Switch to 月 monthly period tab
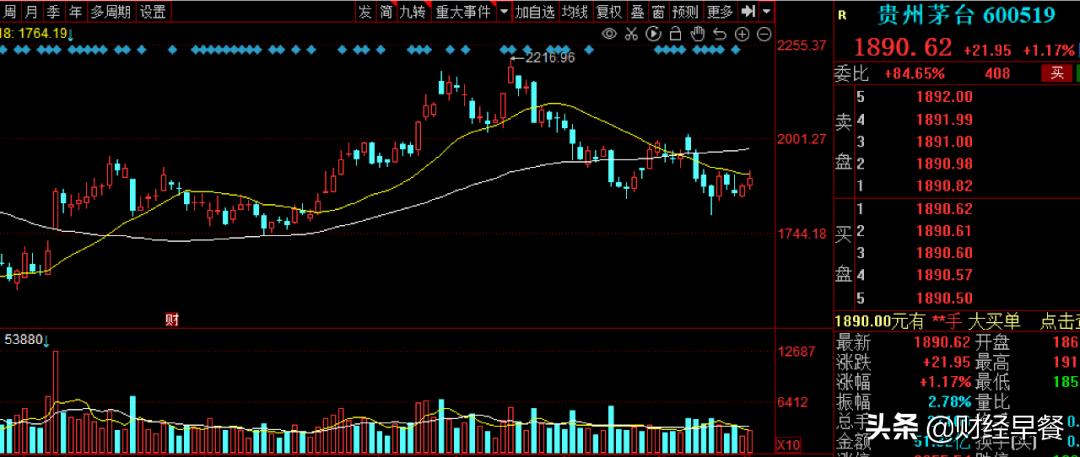This screenshot has width=1080, height=457. (30, 12)
